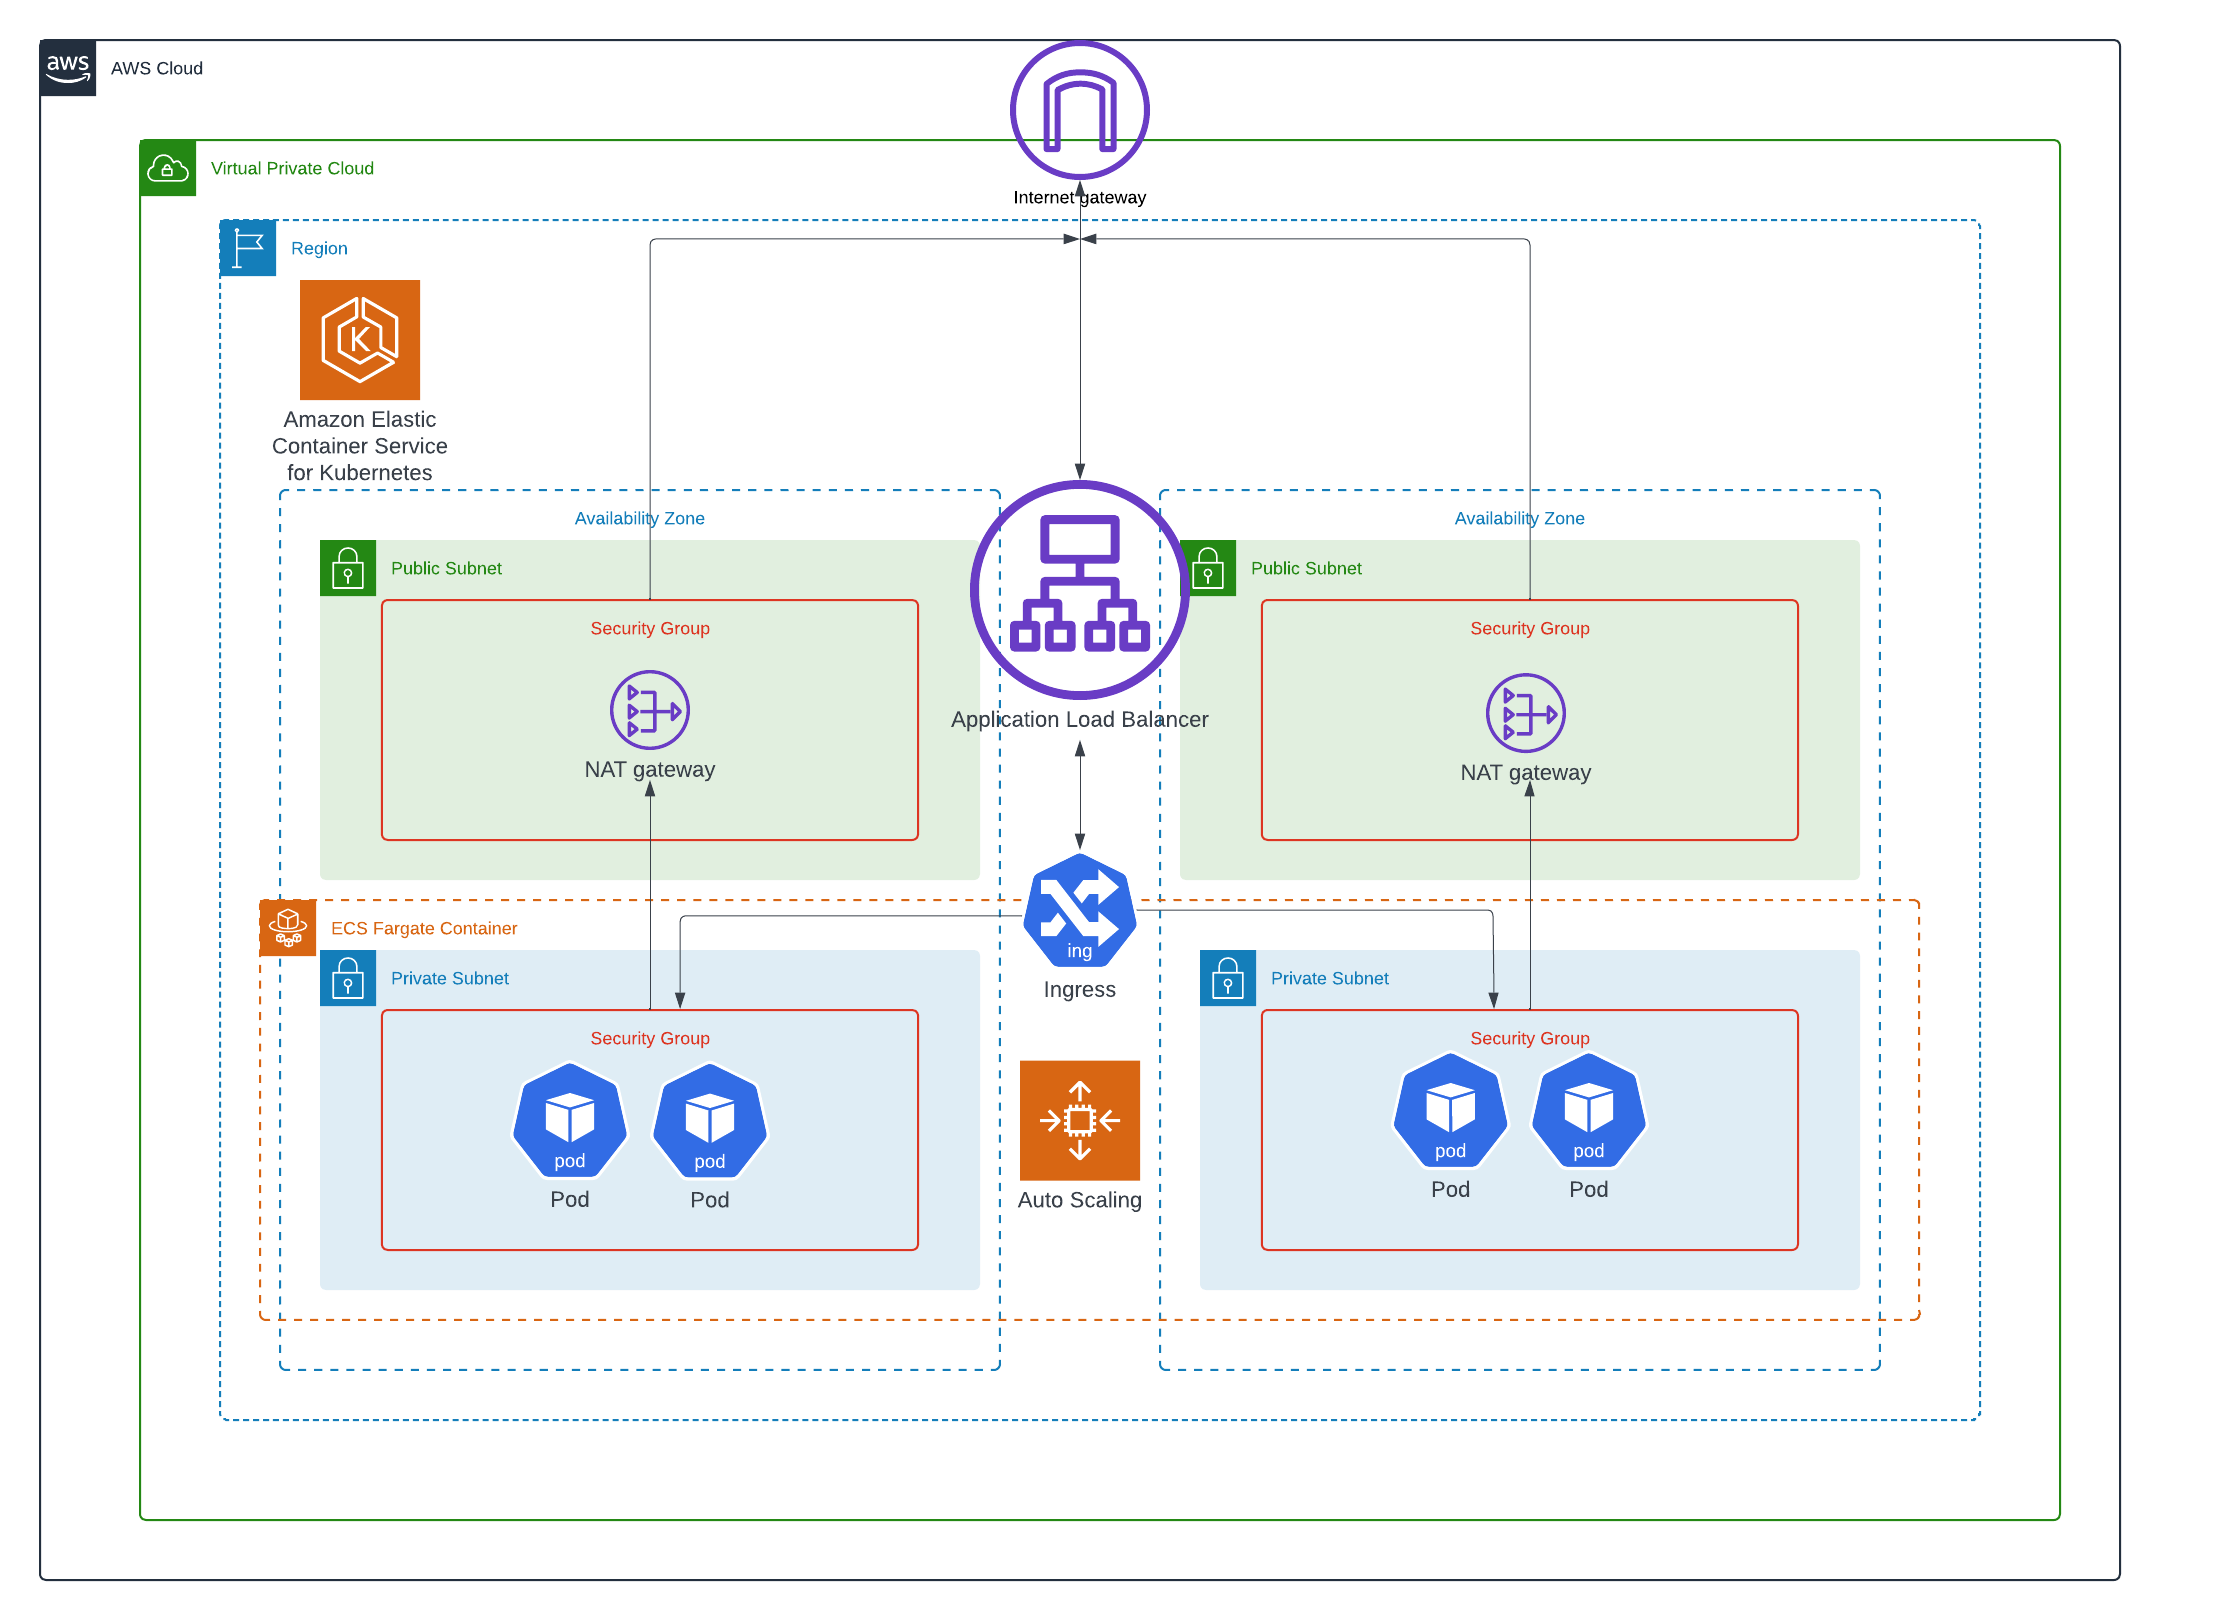The image size is (2231, 1620).
Task: Click the left Public Subnet lock icon
Action: click(348, 568)
